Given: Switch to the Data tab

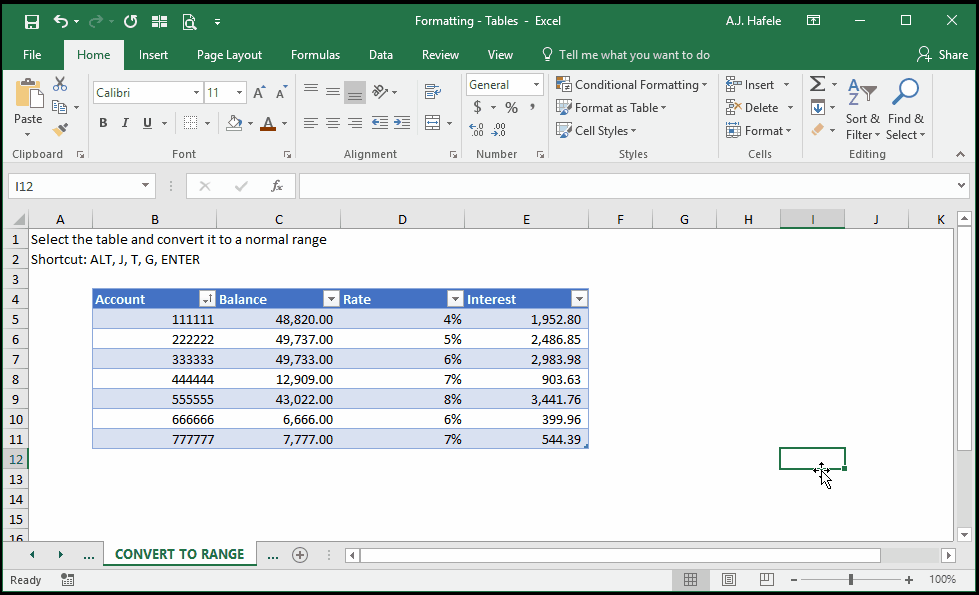Looking at the screenshot, I should click(380, 55).
